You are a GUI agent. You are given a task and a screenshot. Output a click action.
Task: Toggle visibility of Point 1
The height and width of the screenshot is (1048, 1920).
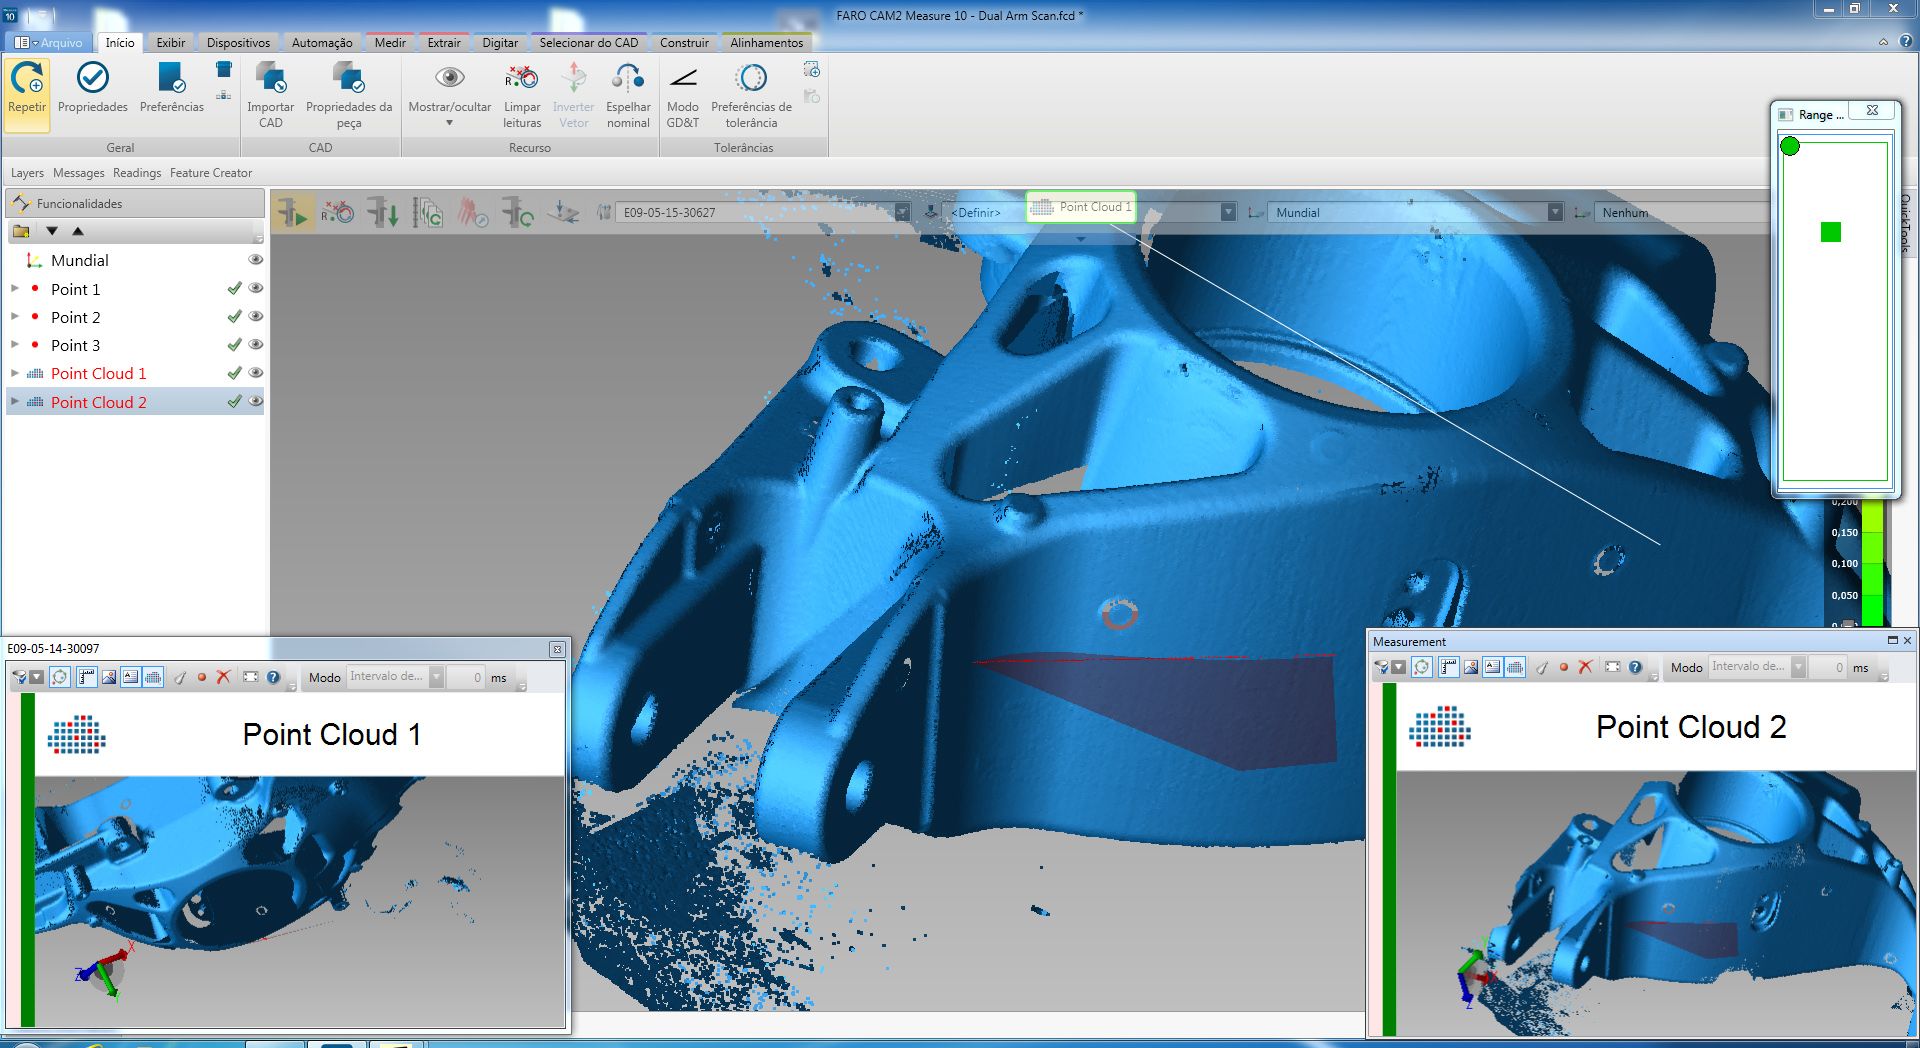click(x=256, y=288)
